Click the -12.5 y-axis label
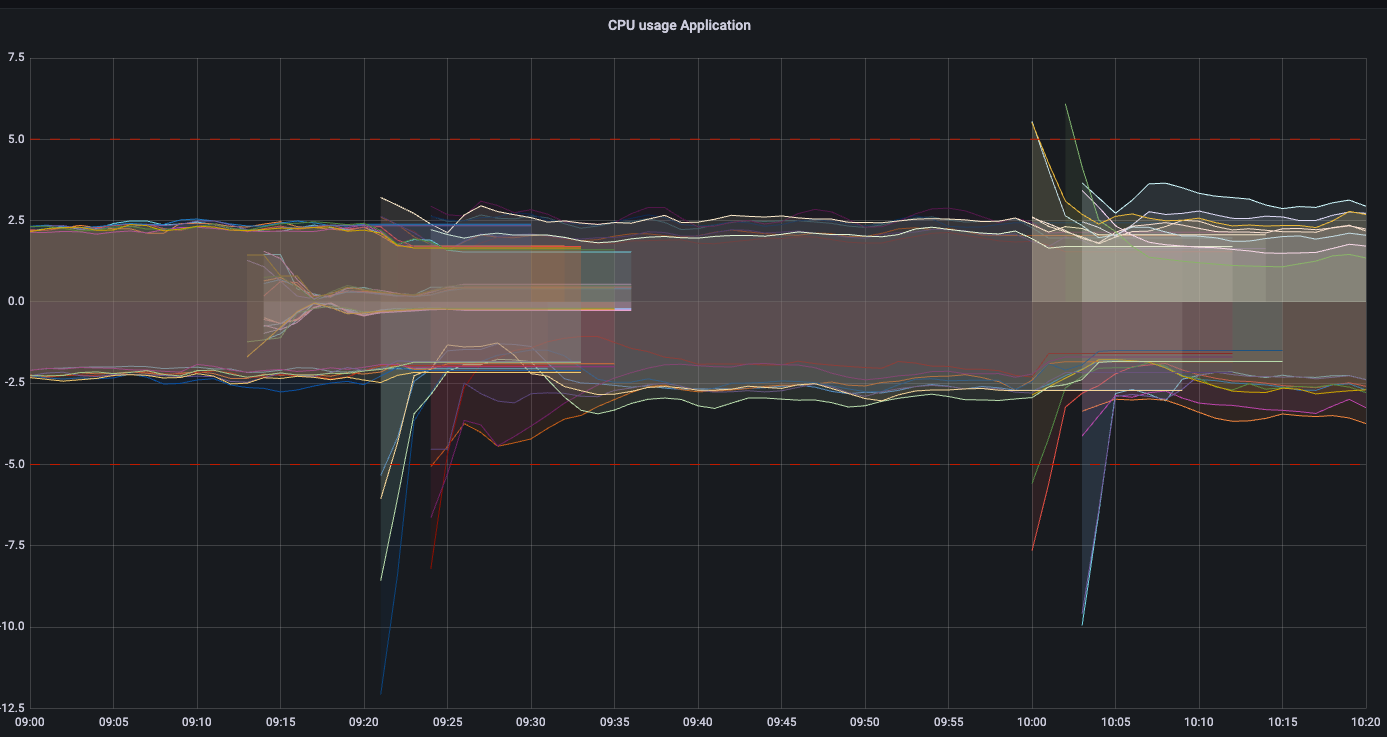 pos(13,708)
